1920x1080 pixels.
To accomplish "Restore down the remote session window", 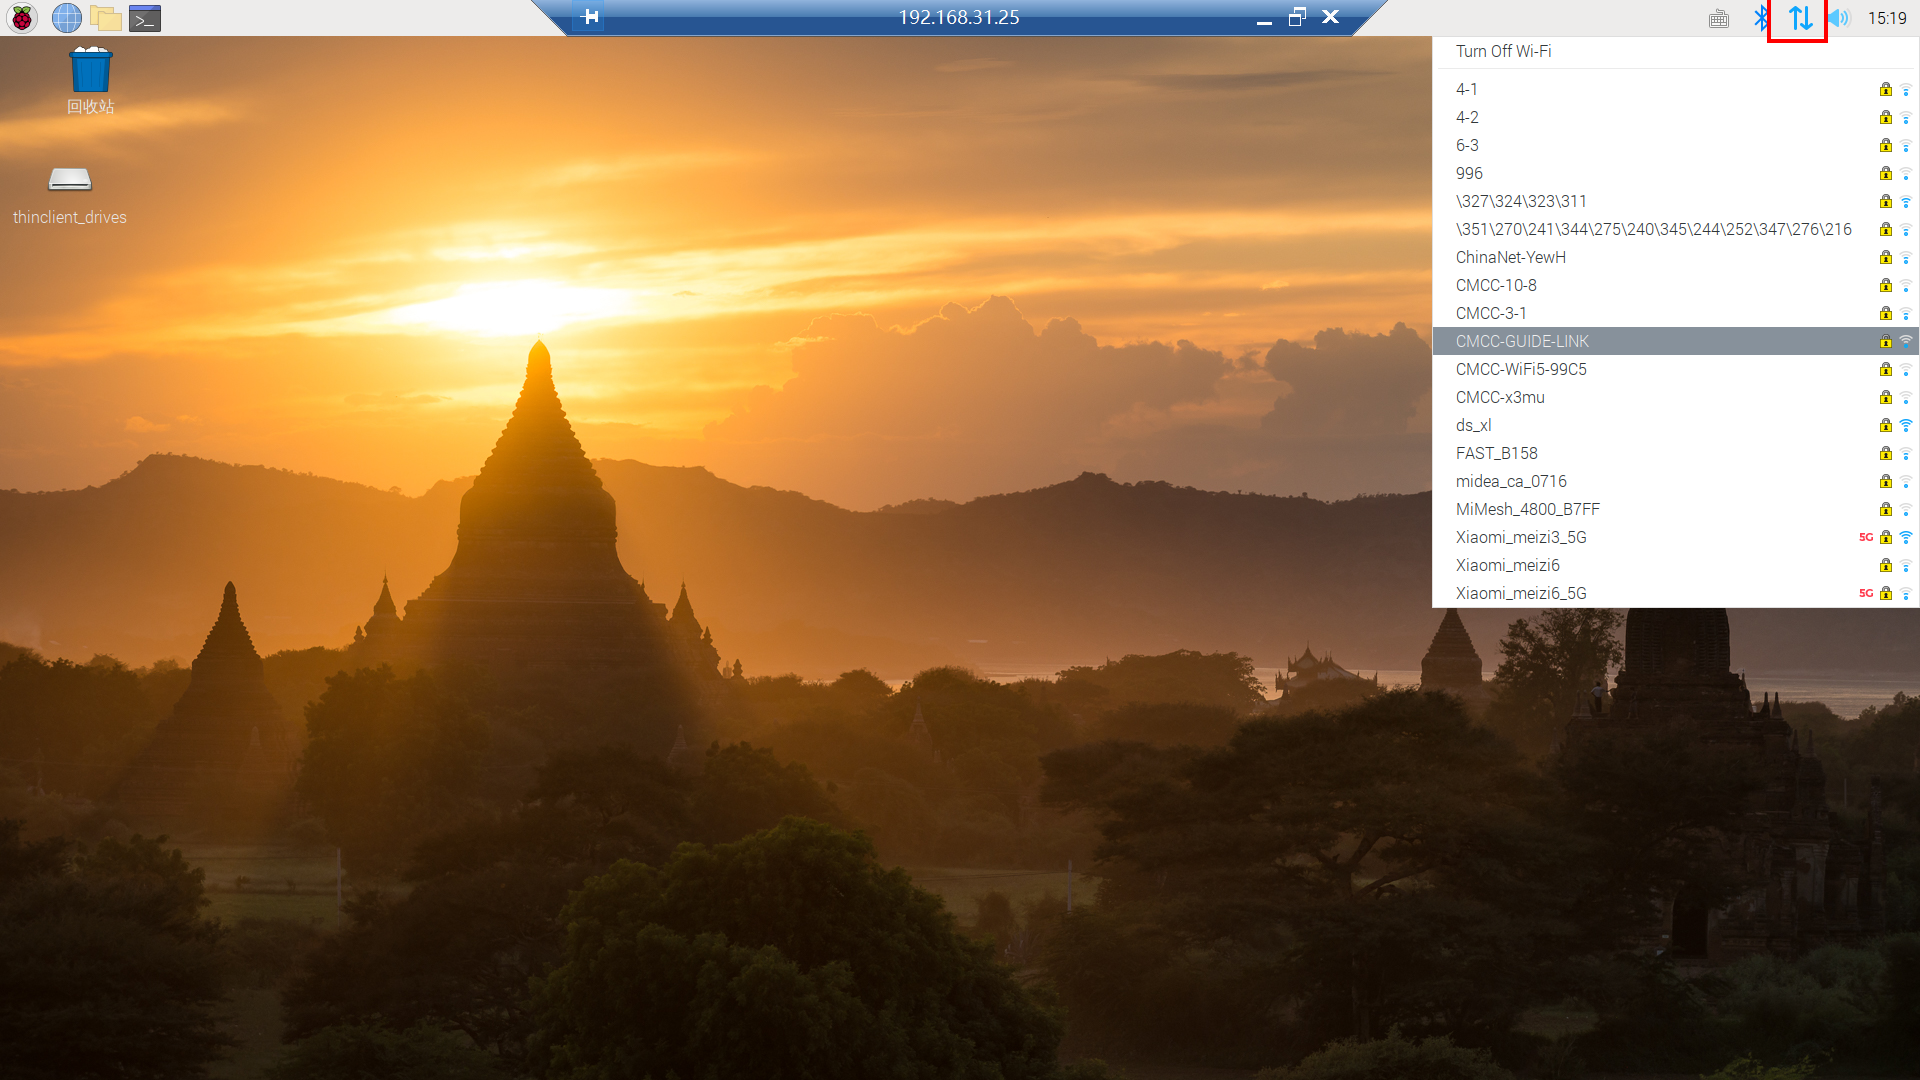I will [x=1297, y=17].
